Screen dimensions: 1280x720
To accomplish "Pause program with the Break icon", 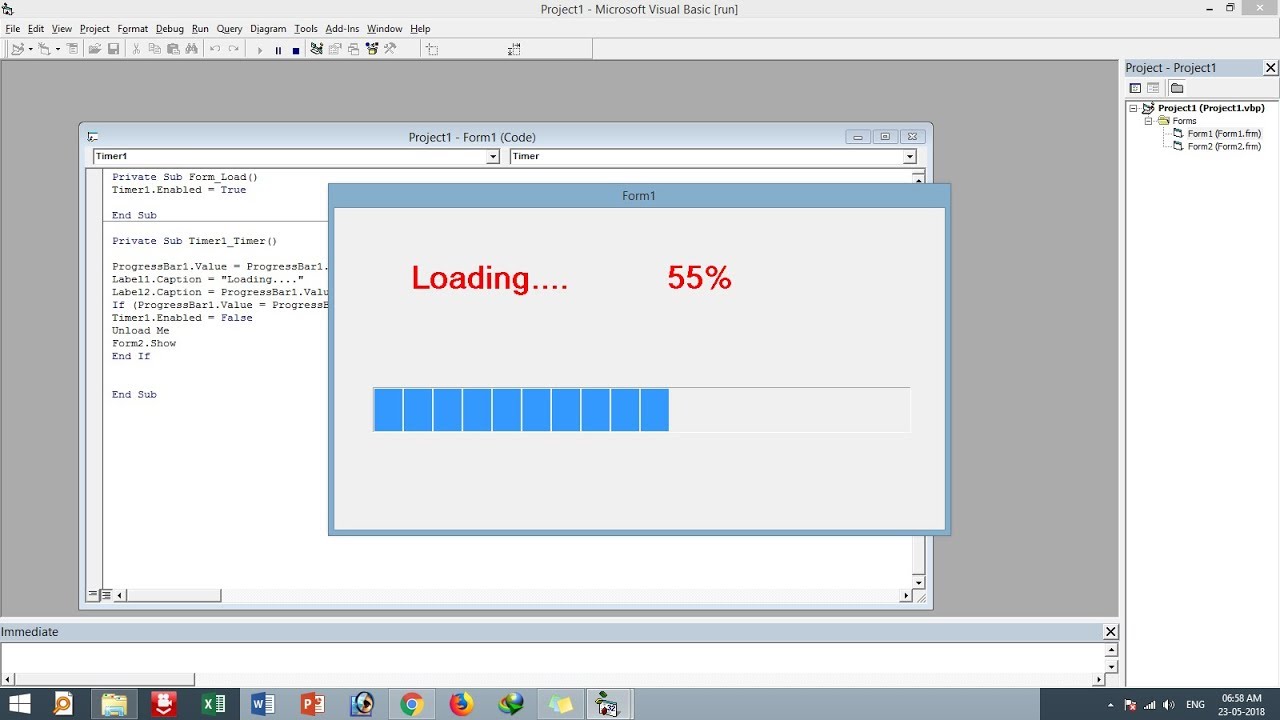I will tap(278, 50).
